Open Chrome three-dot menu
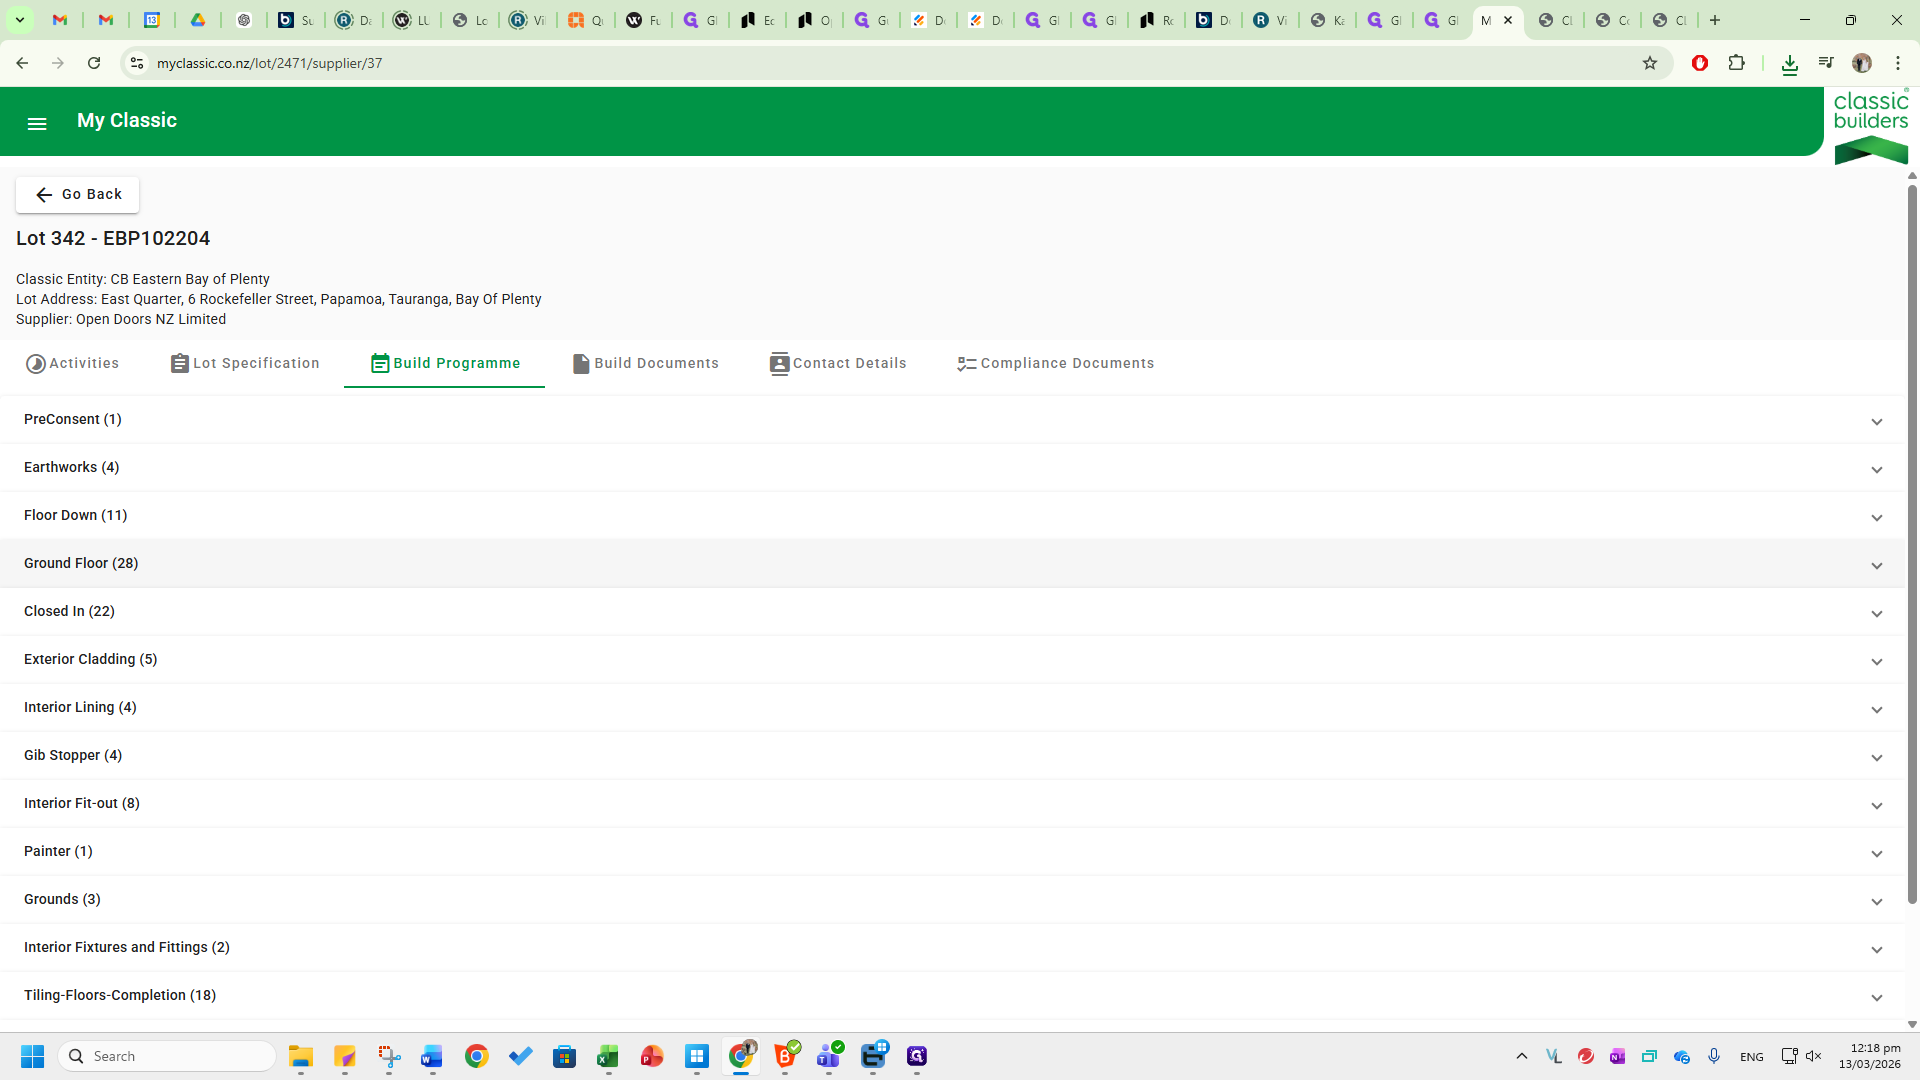This screenshot has width=1920, height=1080. click(x=1897, y=63)
